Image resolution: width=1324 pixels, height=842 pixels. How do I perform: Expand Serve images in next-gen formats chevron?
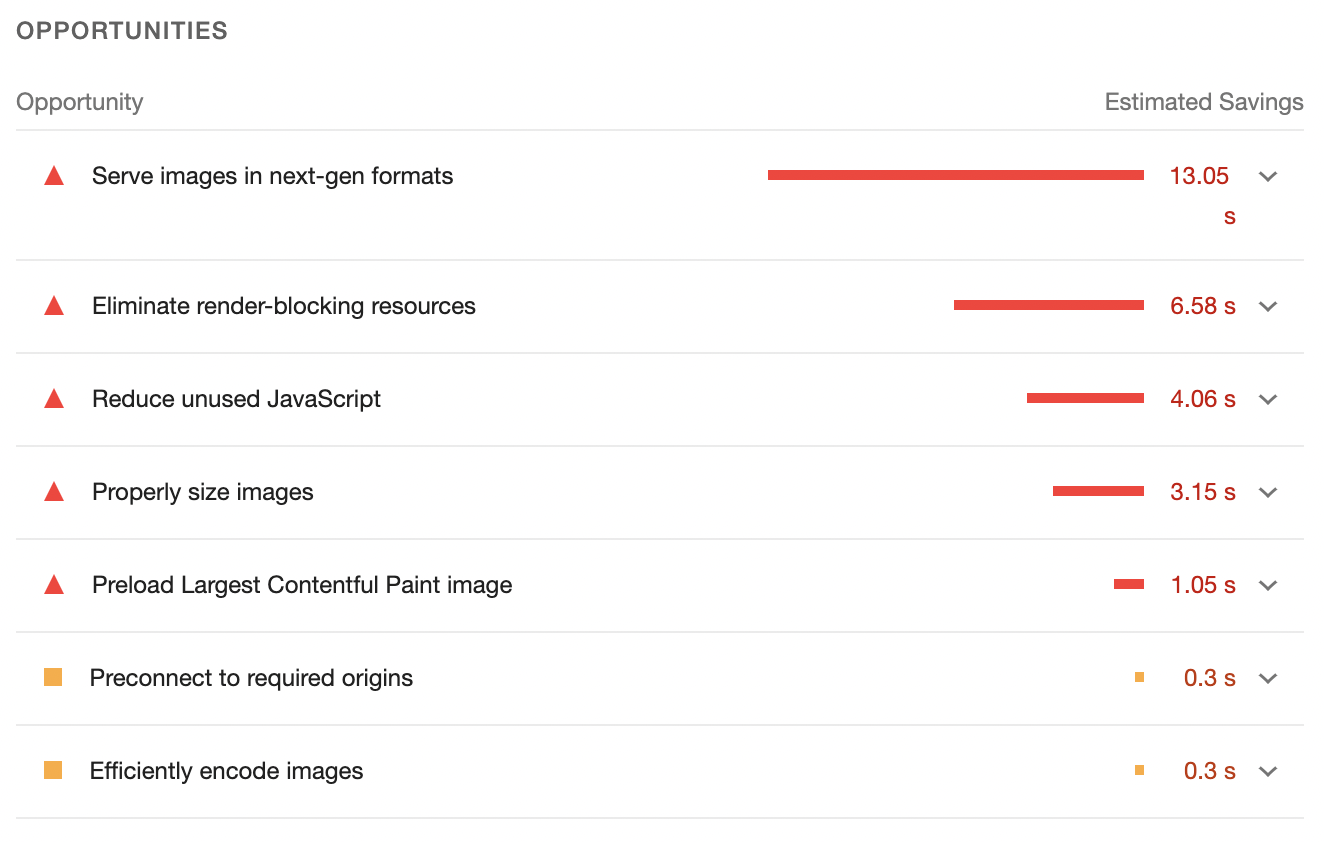pyautogui.click(x=1268, y=177)
